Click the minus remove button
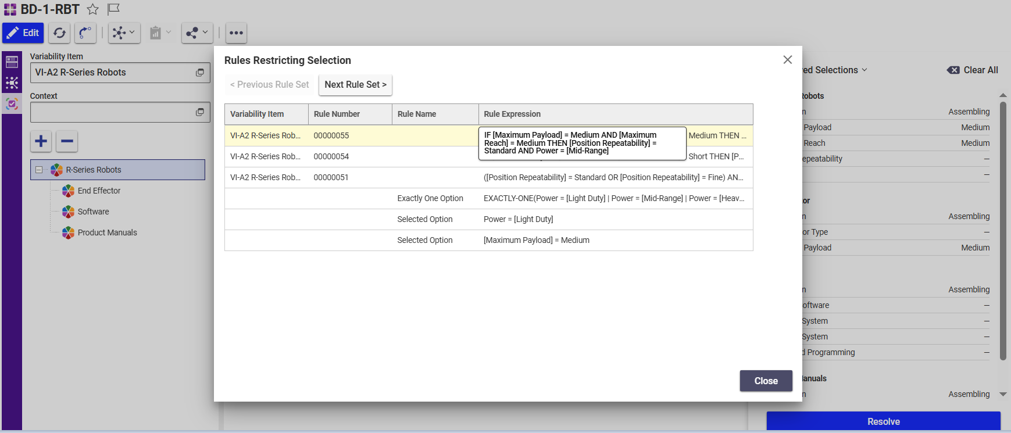 click(66, 140)
